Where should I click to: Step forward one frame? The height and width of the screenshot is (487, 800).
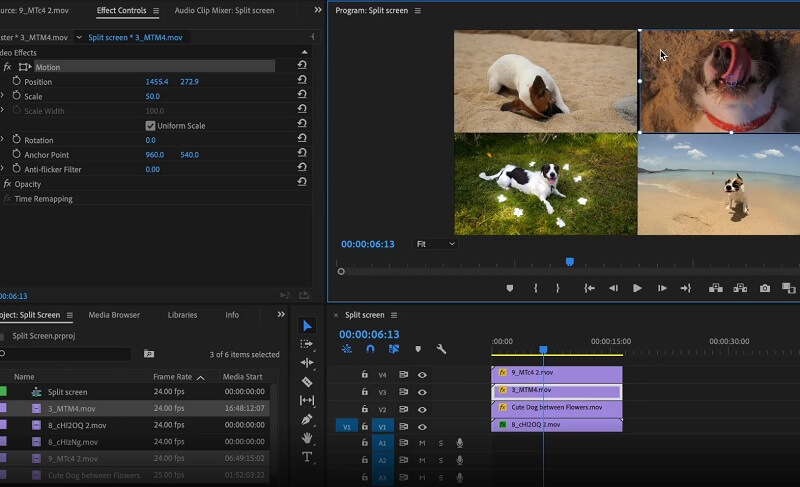pyautogui.click(x=662, y=288)
